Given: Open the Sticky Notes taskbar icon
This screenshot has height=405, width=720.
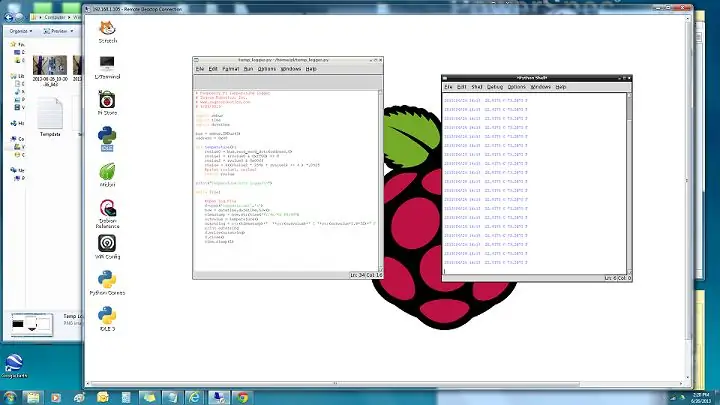Looking at the screenshot, I should (149, 398).
